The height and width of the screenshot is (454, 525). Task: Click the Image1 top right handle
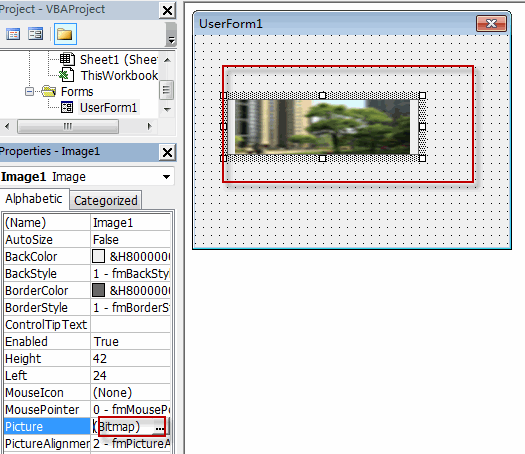coord(423,95)
